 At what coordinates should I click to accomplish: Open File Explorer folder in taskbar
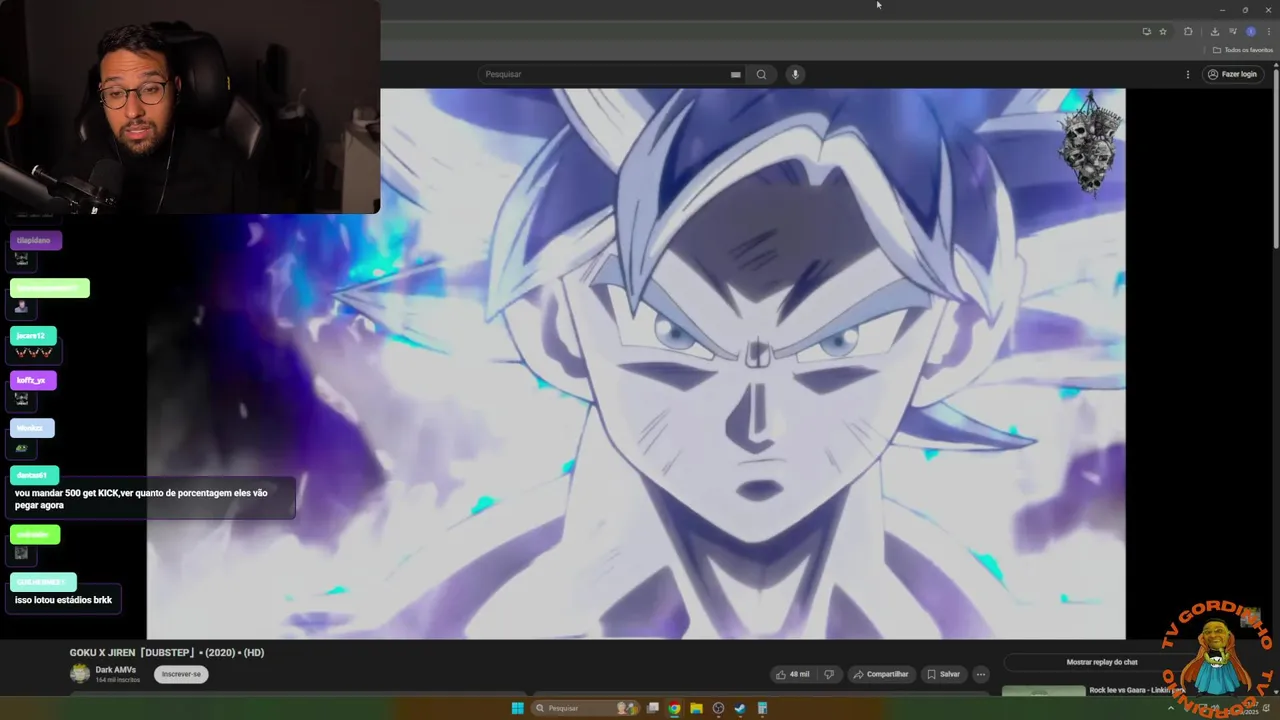click(x=696, y=708)
